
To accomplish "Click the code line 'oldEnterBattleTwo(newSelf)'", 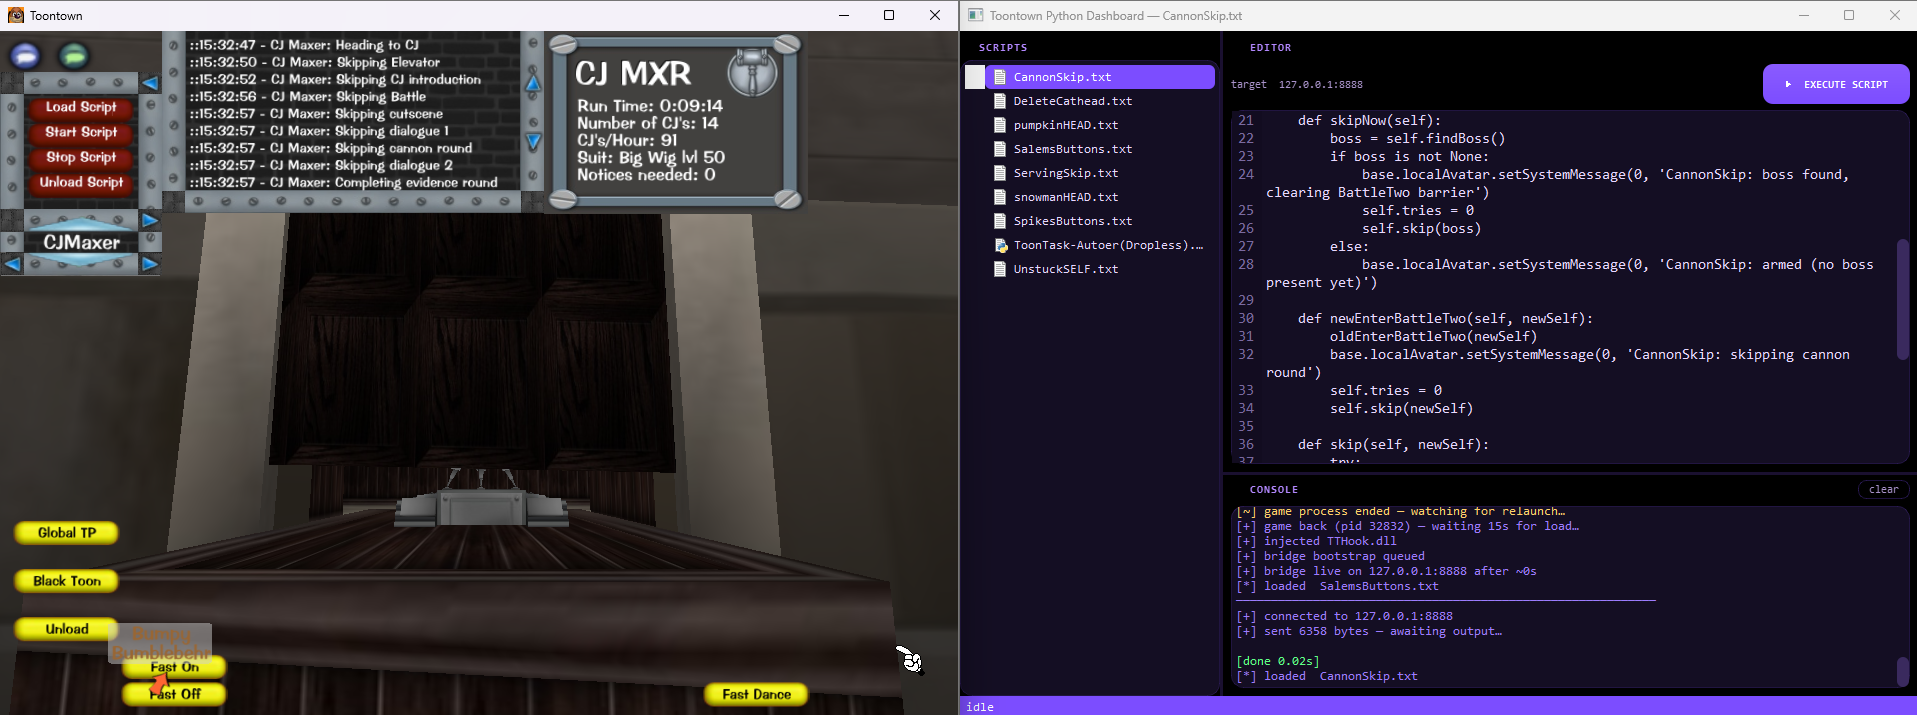I will [x=1433, y=336].
